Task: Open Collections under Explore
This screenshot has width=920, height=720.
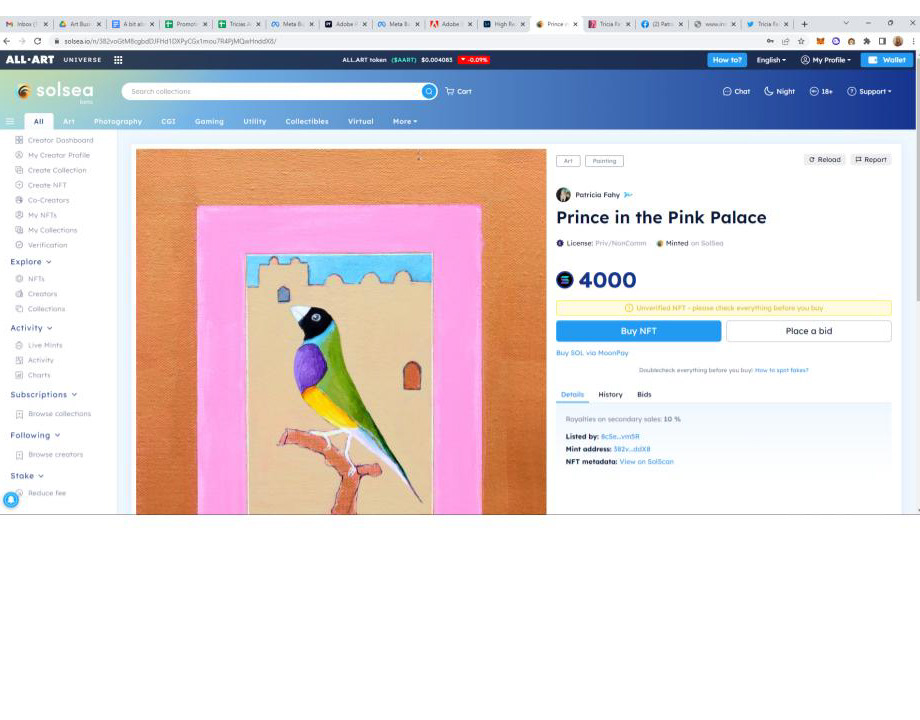Action: [x=40, y=309]
